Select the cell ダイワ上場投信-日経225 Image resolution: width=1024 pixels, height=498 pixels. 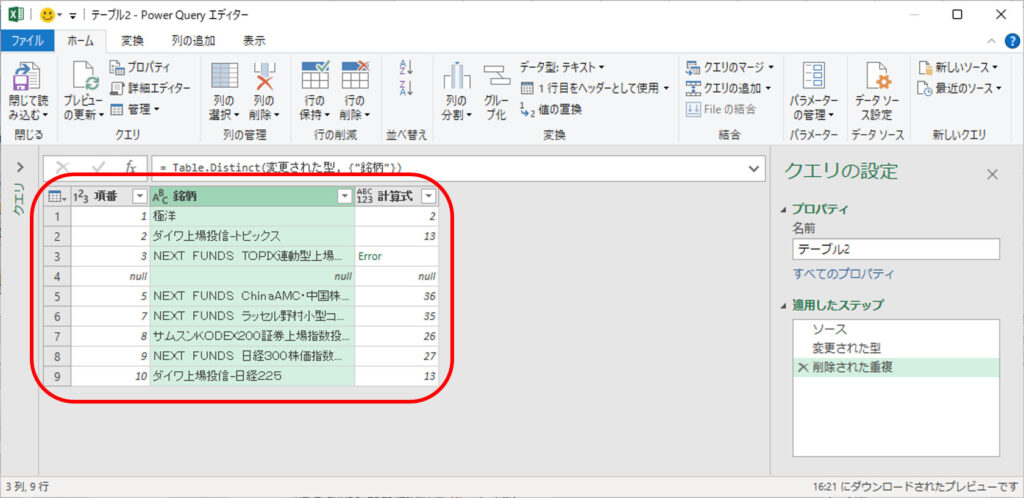click(253, 377)
